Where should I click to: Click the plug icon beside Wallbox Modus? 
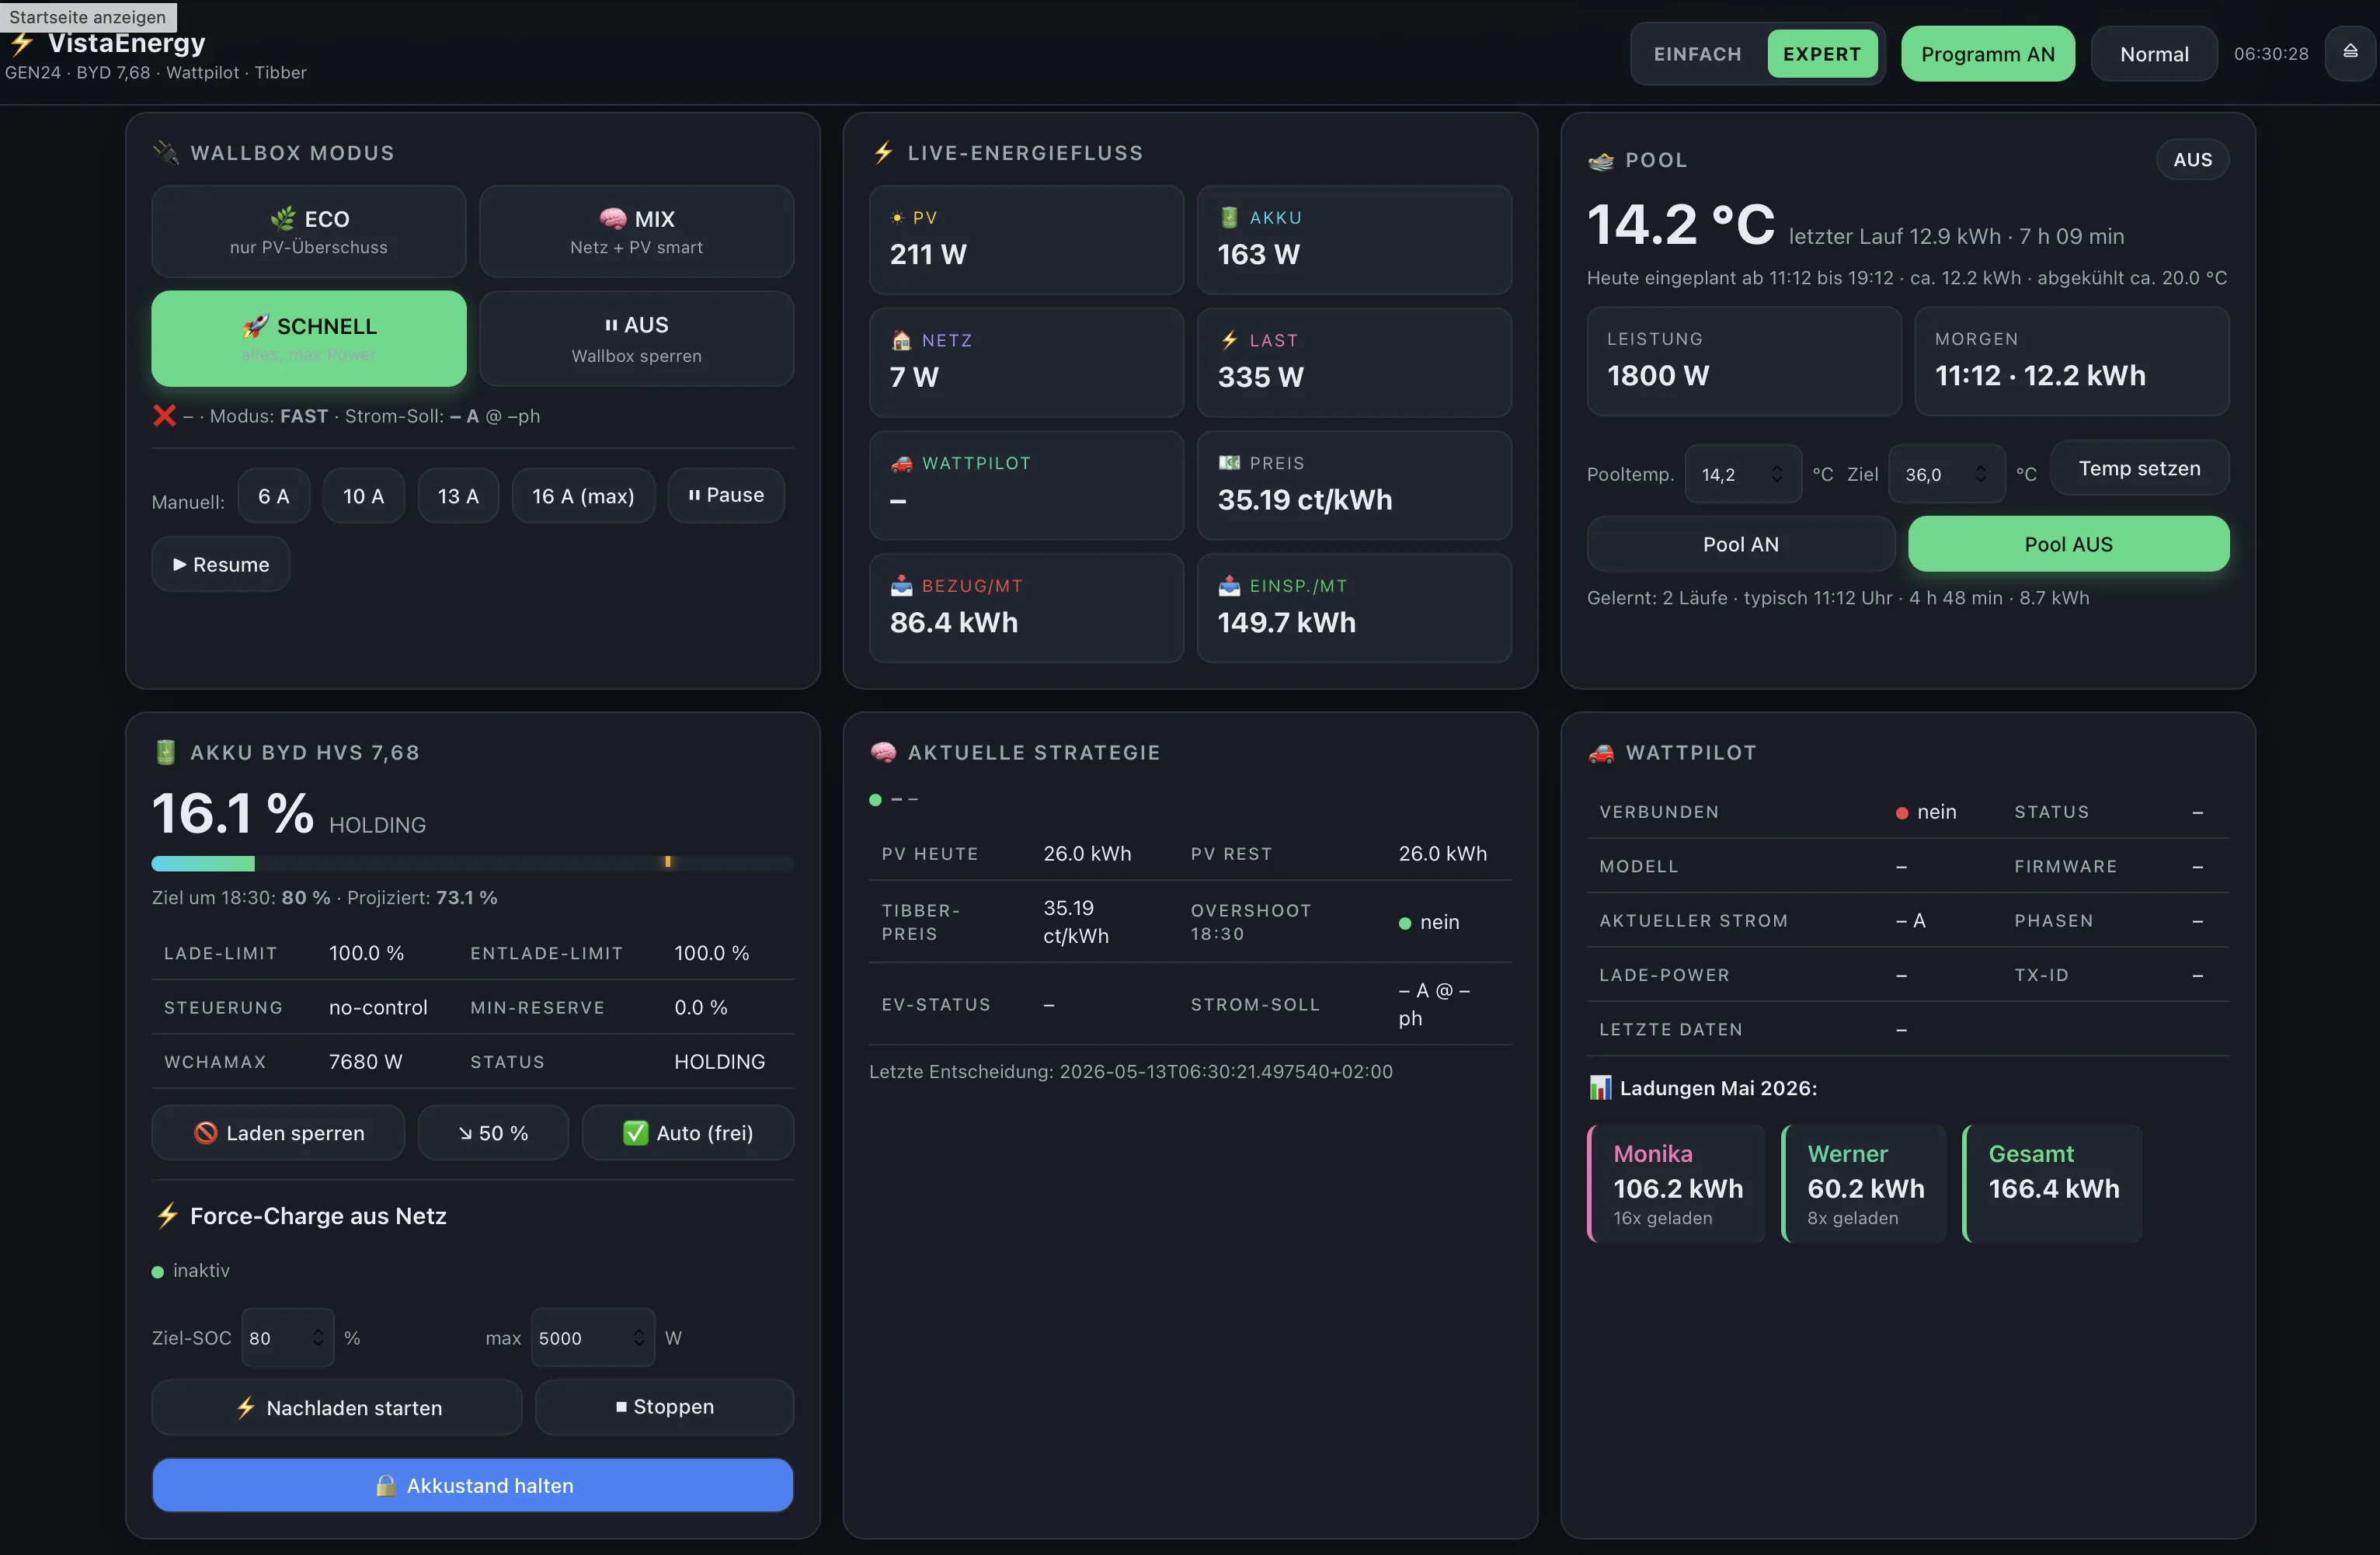165,152
